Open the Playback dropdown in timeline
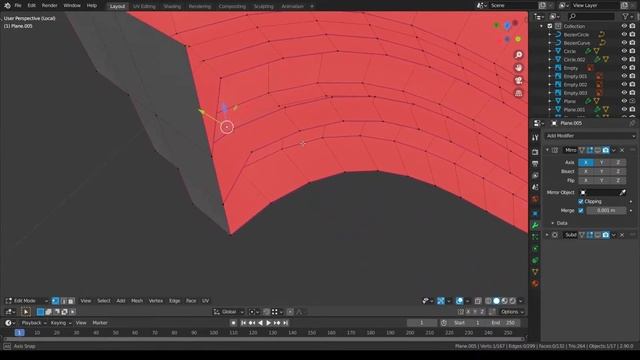The width and height of the screenshot is (640, 360). 33,323
